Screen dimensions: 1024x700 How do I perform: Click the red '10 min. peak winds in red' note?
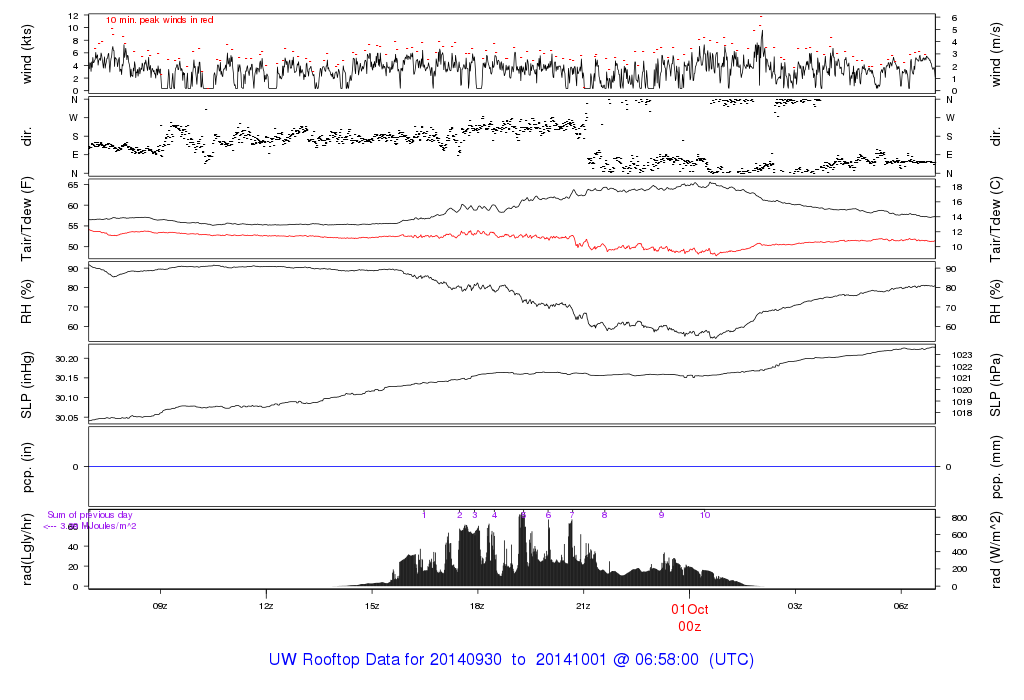(x=160, y=20)
